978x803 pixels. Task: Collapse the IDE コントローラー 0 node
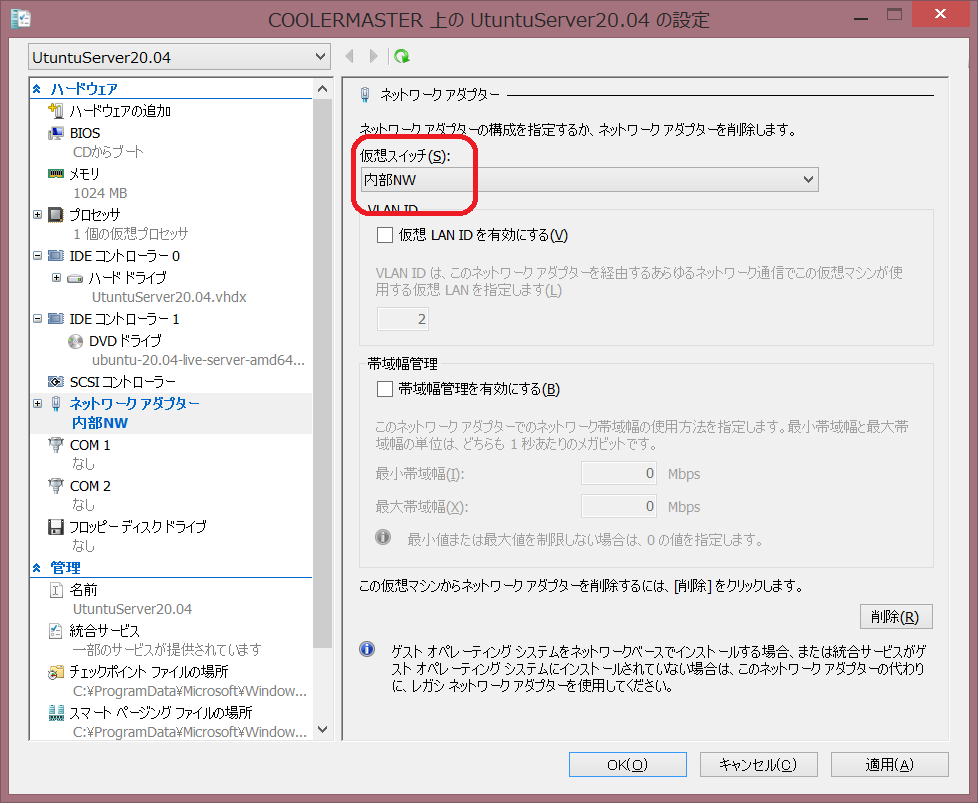(37, 256)
